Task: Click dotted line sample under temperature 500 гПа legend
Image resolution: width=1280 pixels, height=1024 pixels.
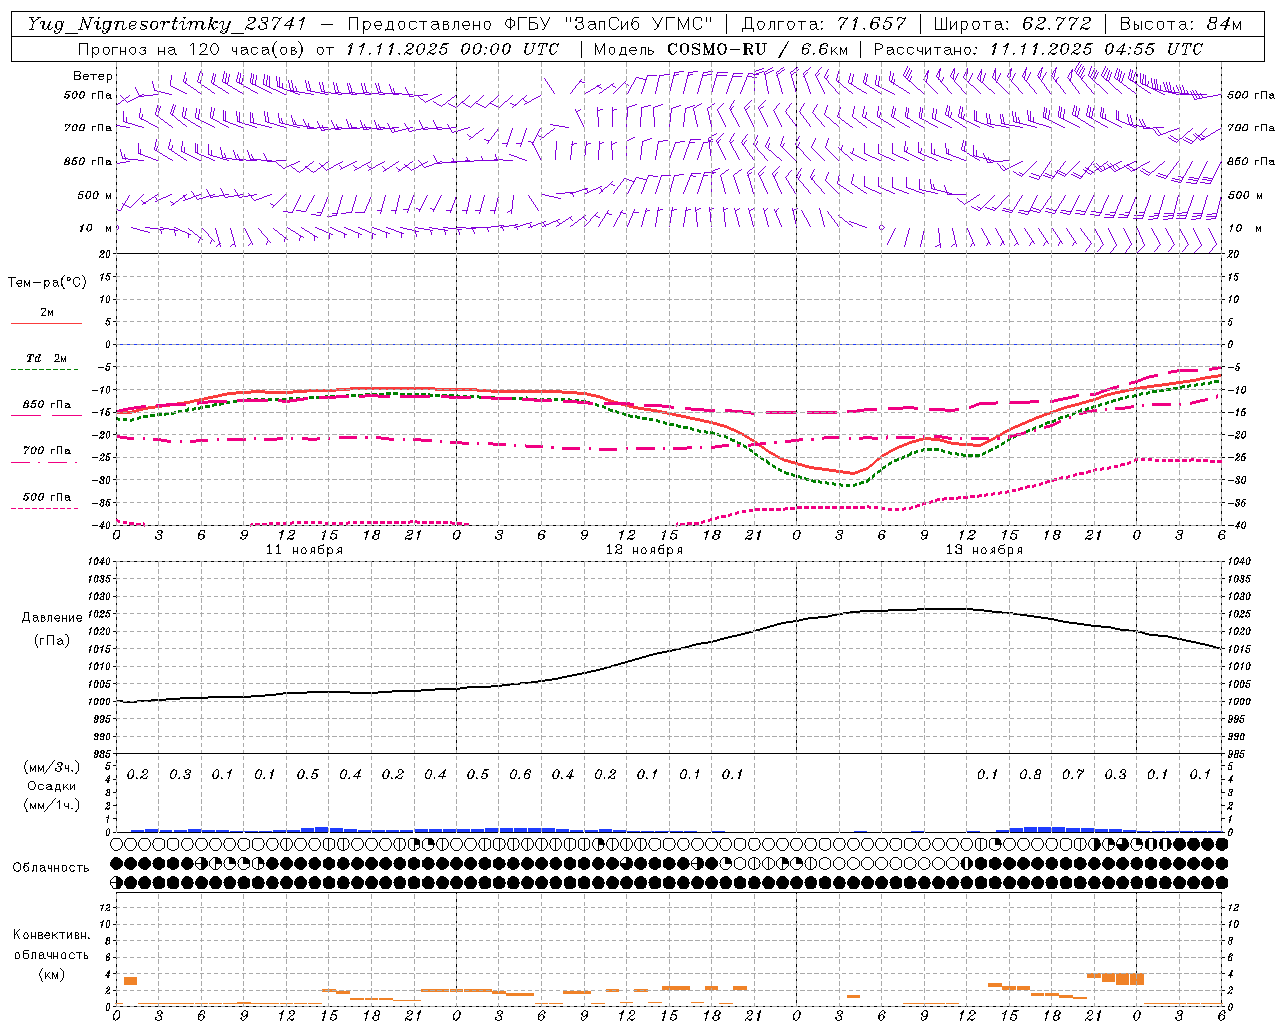Action: 46,509
